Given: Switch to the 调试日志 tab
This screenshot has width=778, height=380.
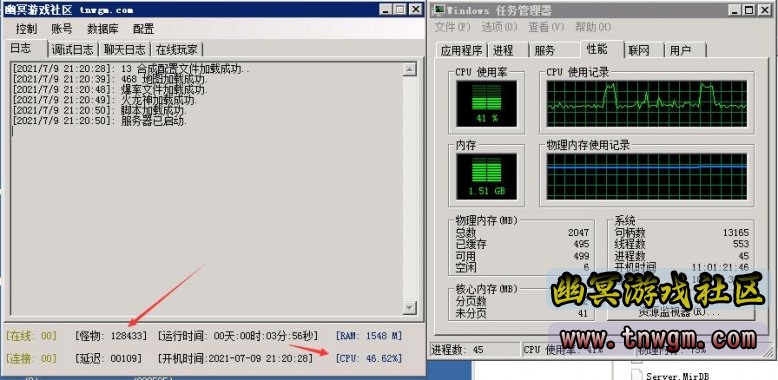Looking at the screenshot, I should 73,50.
